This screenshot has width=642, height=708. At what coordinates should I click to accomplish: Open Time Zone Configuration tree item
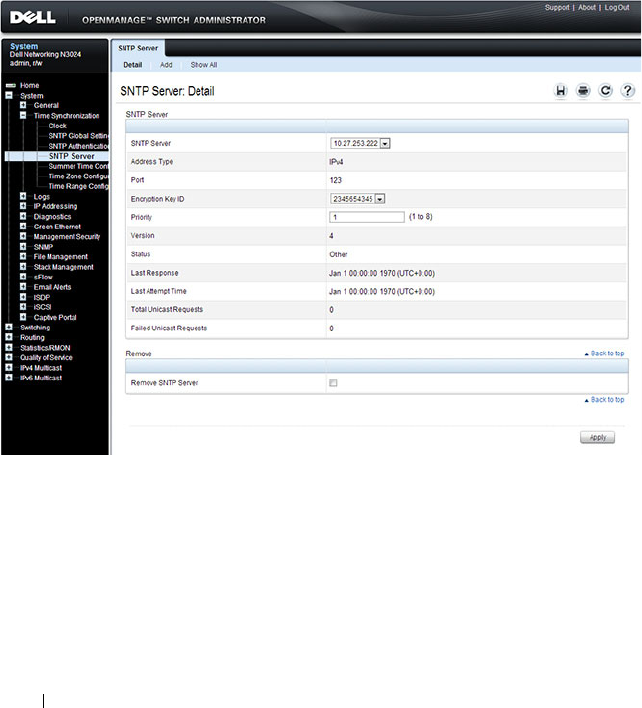click(x=79, y=176)
